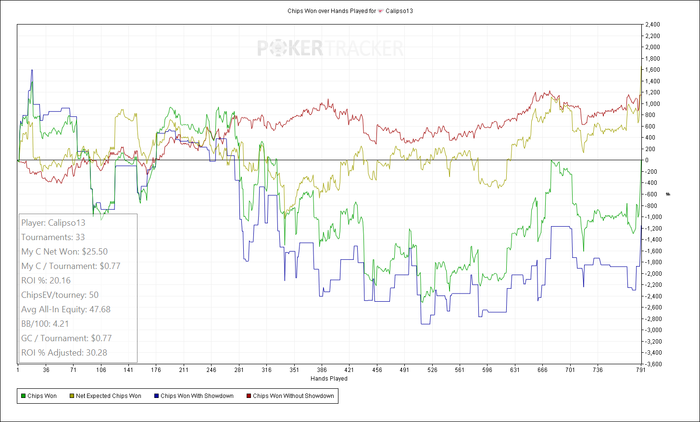Click the 1 x-axis tick label
700x422 pixels.
17,370
